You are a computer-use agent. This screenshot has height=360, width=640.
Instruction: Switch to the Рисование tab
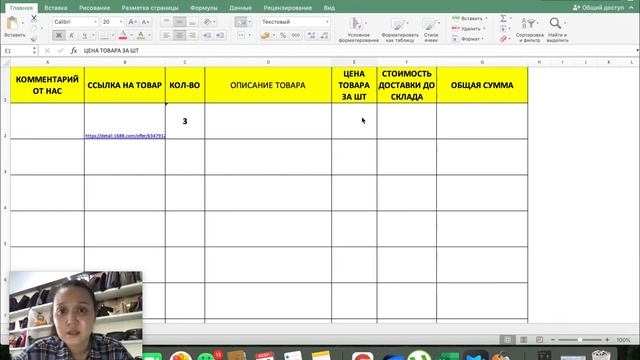95,8
